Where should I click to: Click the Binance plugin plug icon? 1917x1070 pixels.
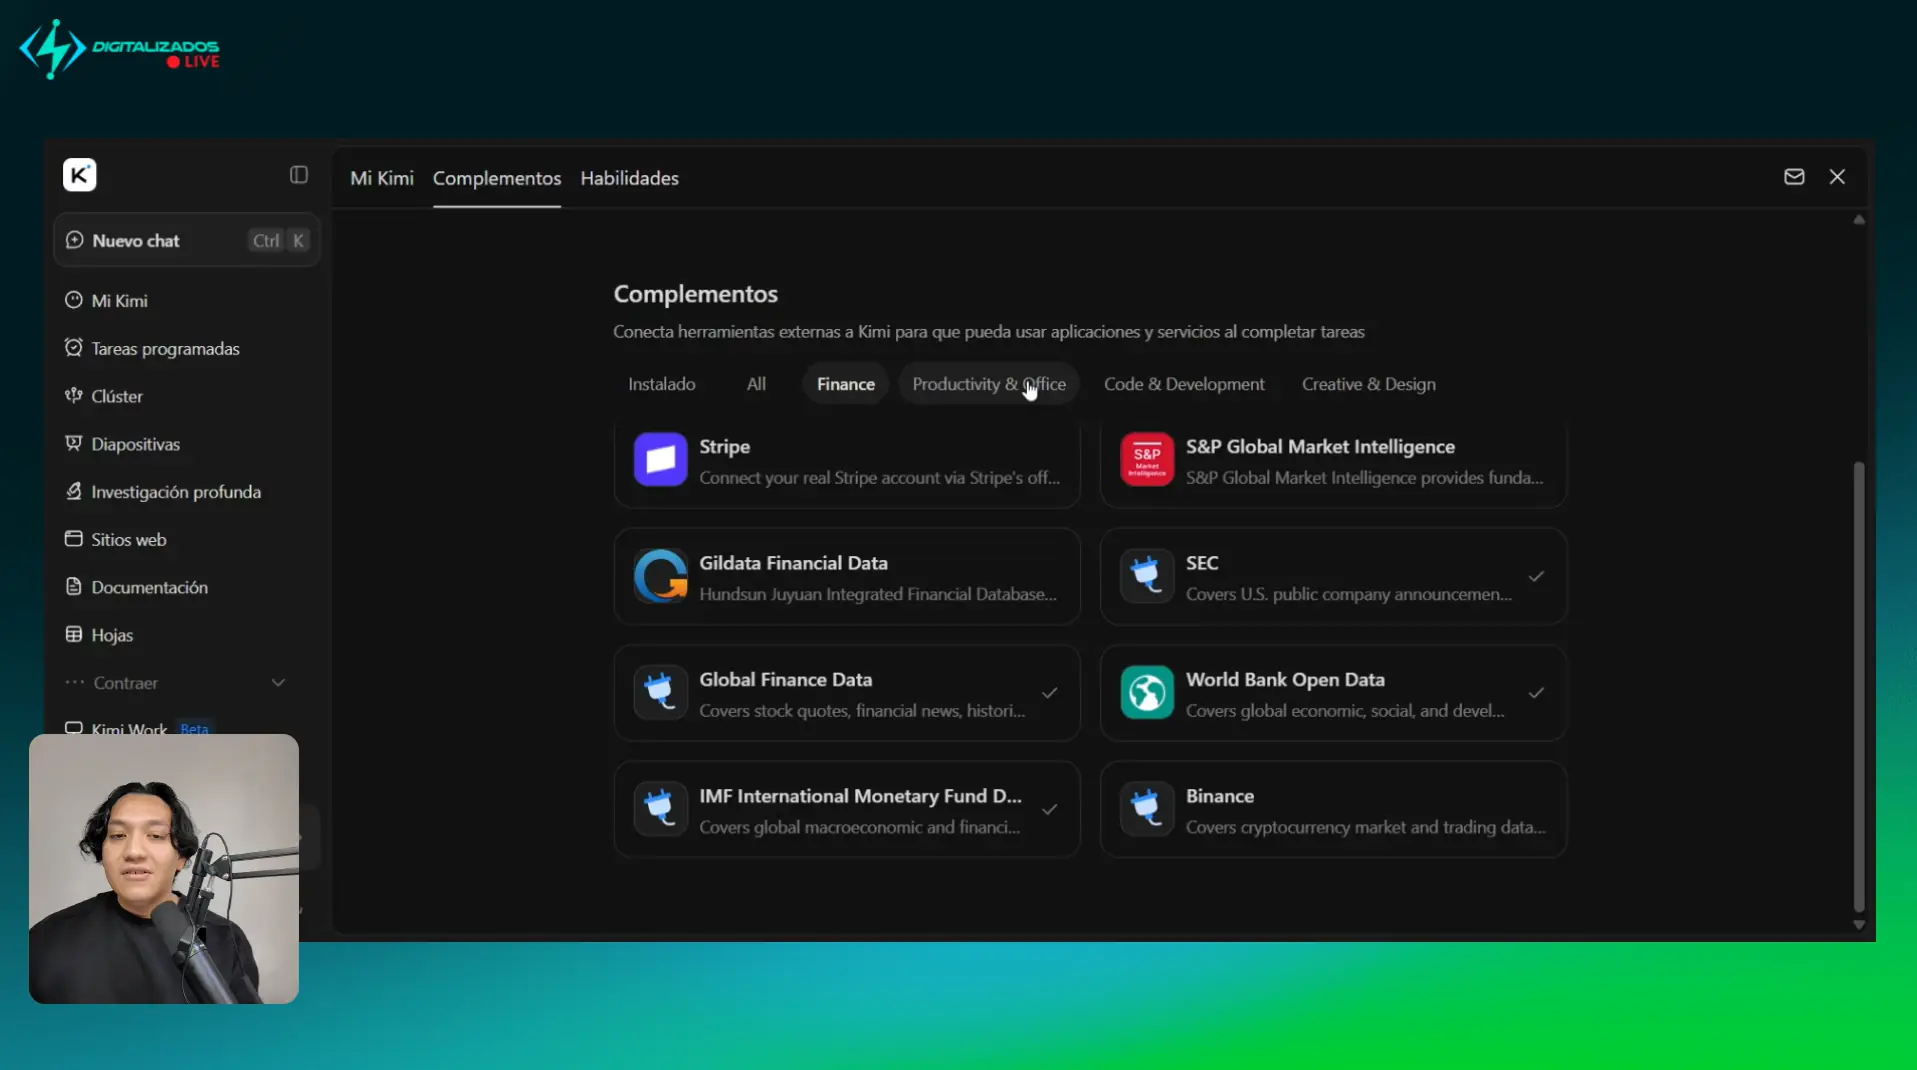pos(1147,808)
